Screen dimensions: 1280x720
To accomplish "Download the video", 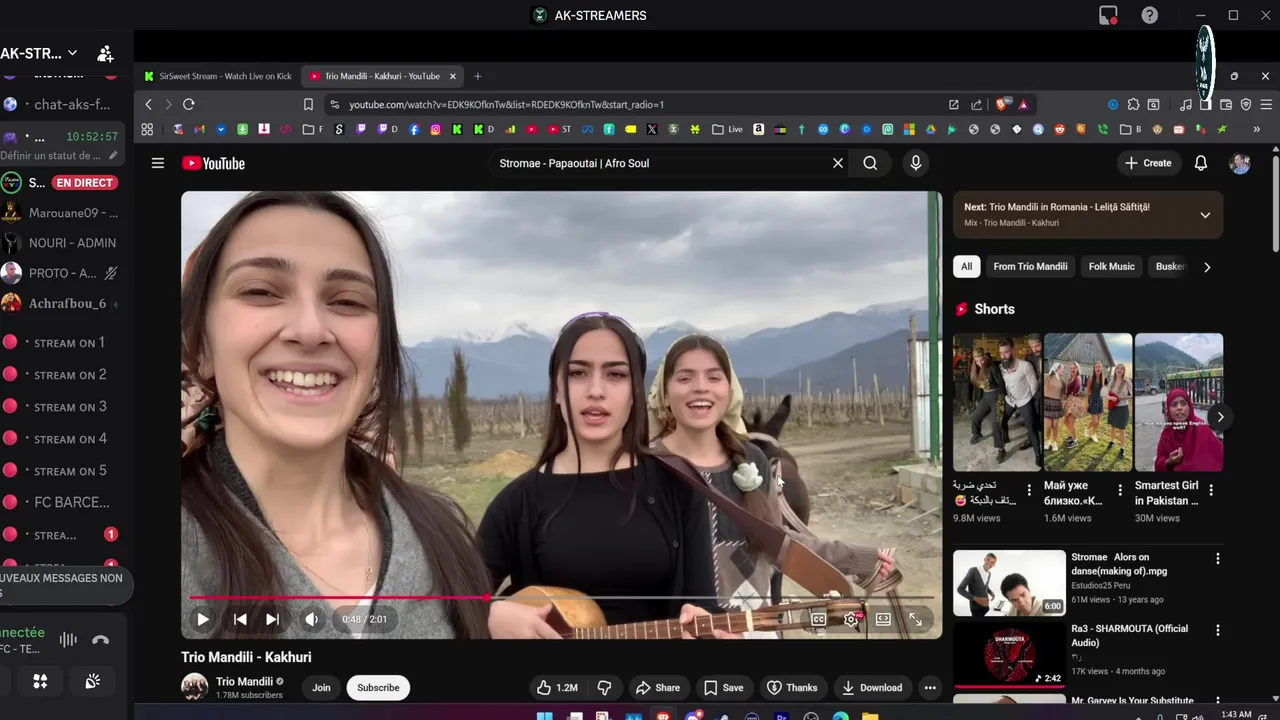I will 872,687.
